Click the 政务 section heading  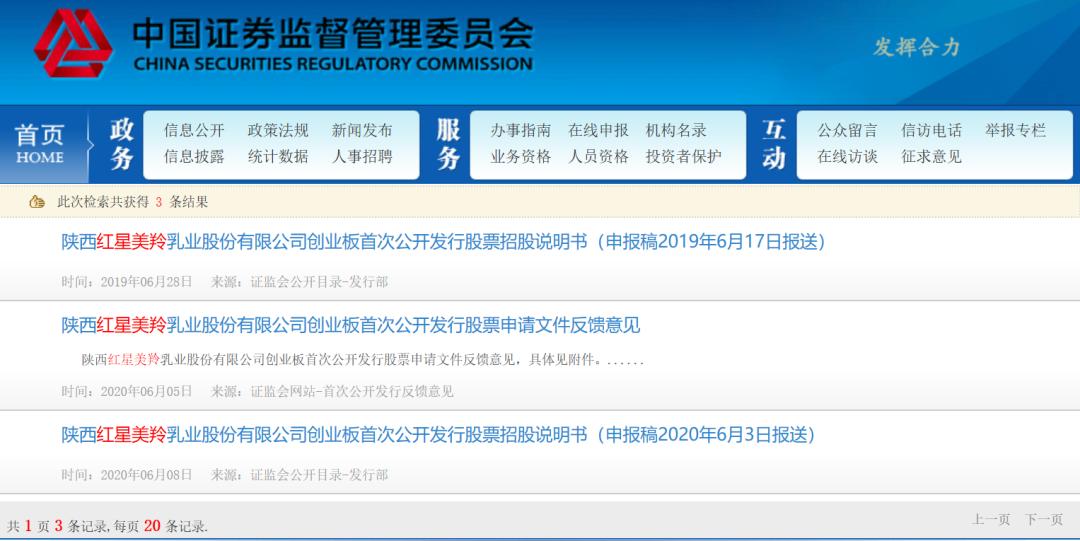coord(121,144)
